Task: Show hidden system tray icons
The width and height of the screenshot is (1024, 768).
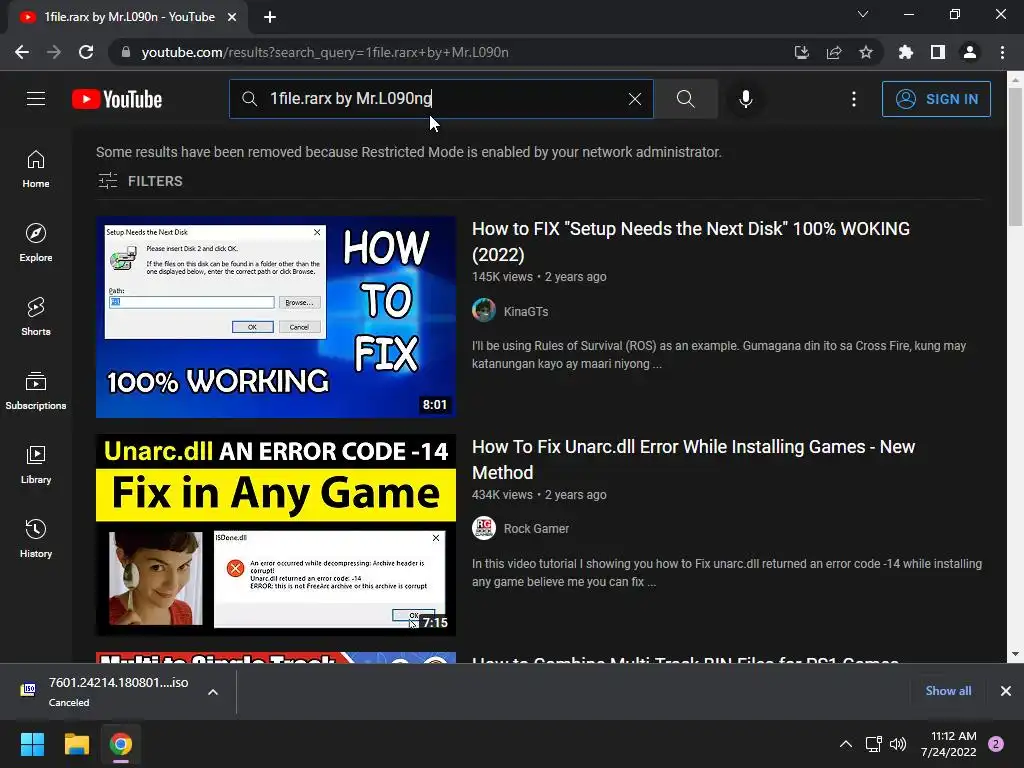Action: (x=846, y=744)
